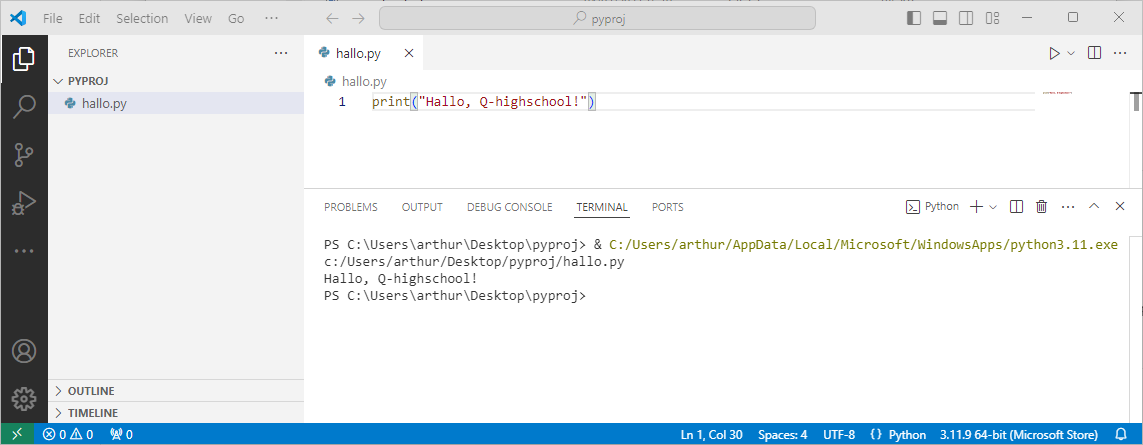Switch to the Ports tab
The height and width of the screenshot is (445, 1143).
point(668,207)
